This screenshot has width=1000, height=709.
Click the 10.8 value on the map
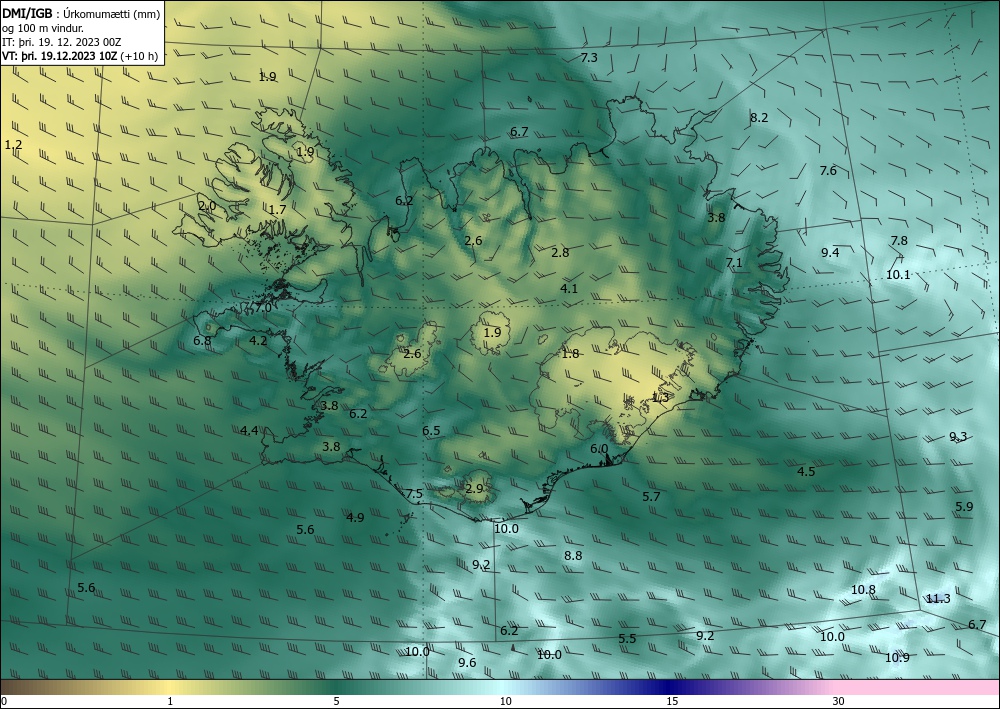point(863,590)
